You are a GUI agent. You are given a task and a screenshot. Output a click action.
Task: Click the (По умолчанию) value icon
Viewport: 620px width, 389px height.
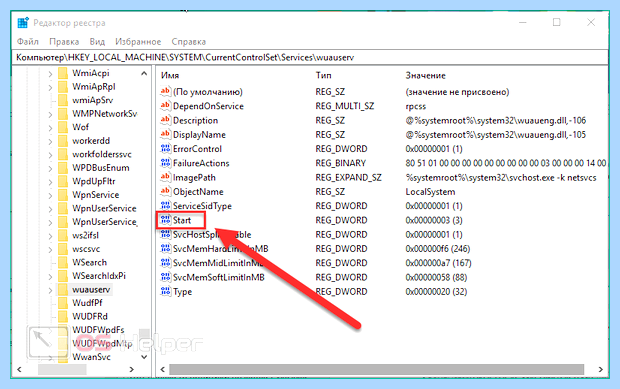coord(165,92)
